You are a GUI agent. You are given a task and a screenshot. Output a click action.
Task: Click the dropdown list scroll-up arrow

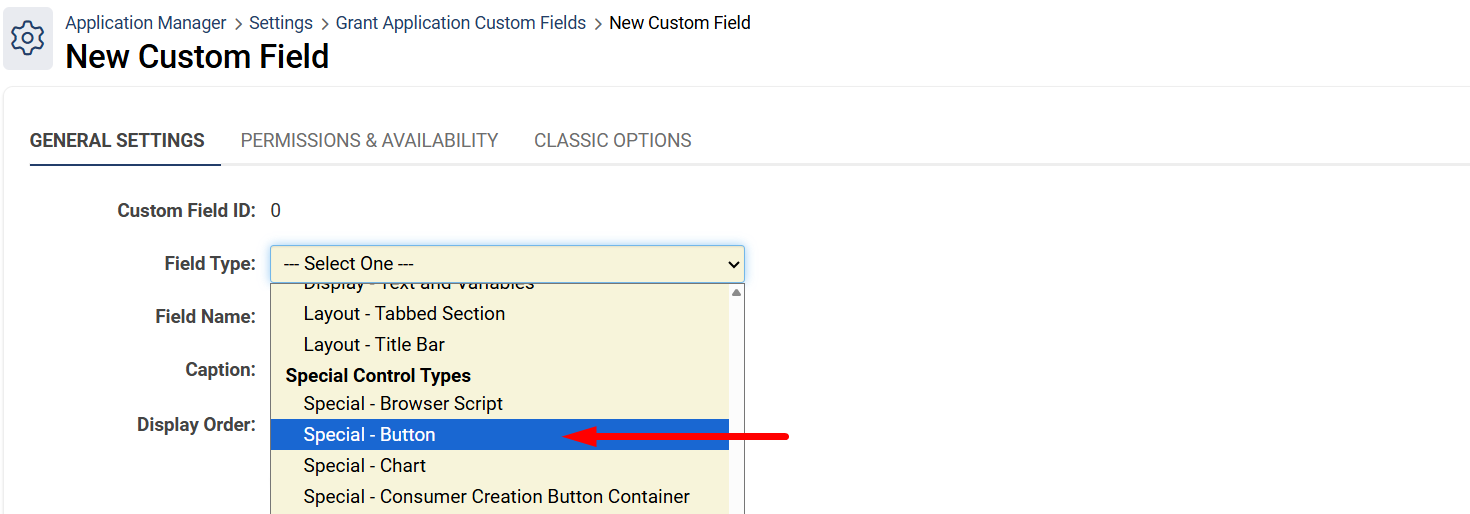coord(737,293)
